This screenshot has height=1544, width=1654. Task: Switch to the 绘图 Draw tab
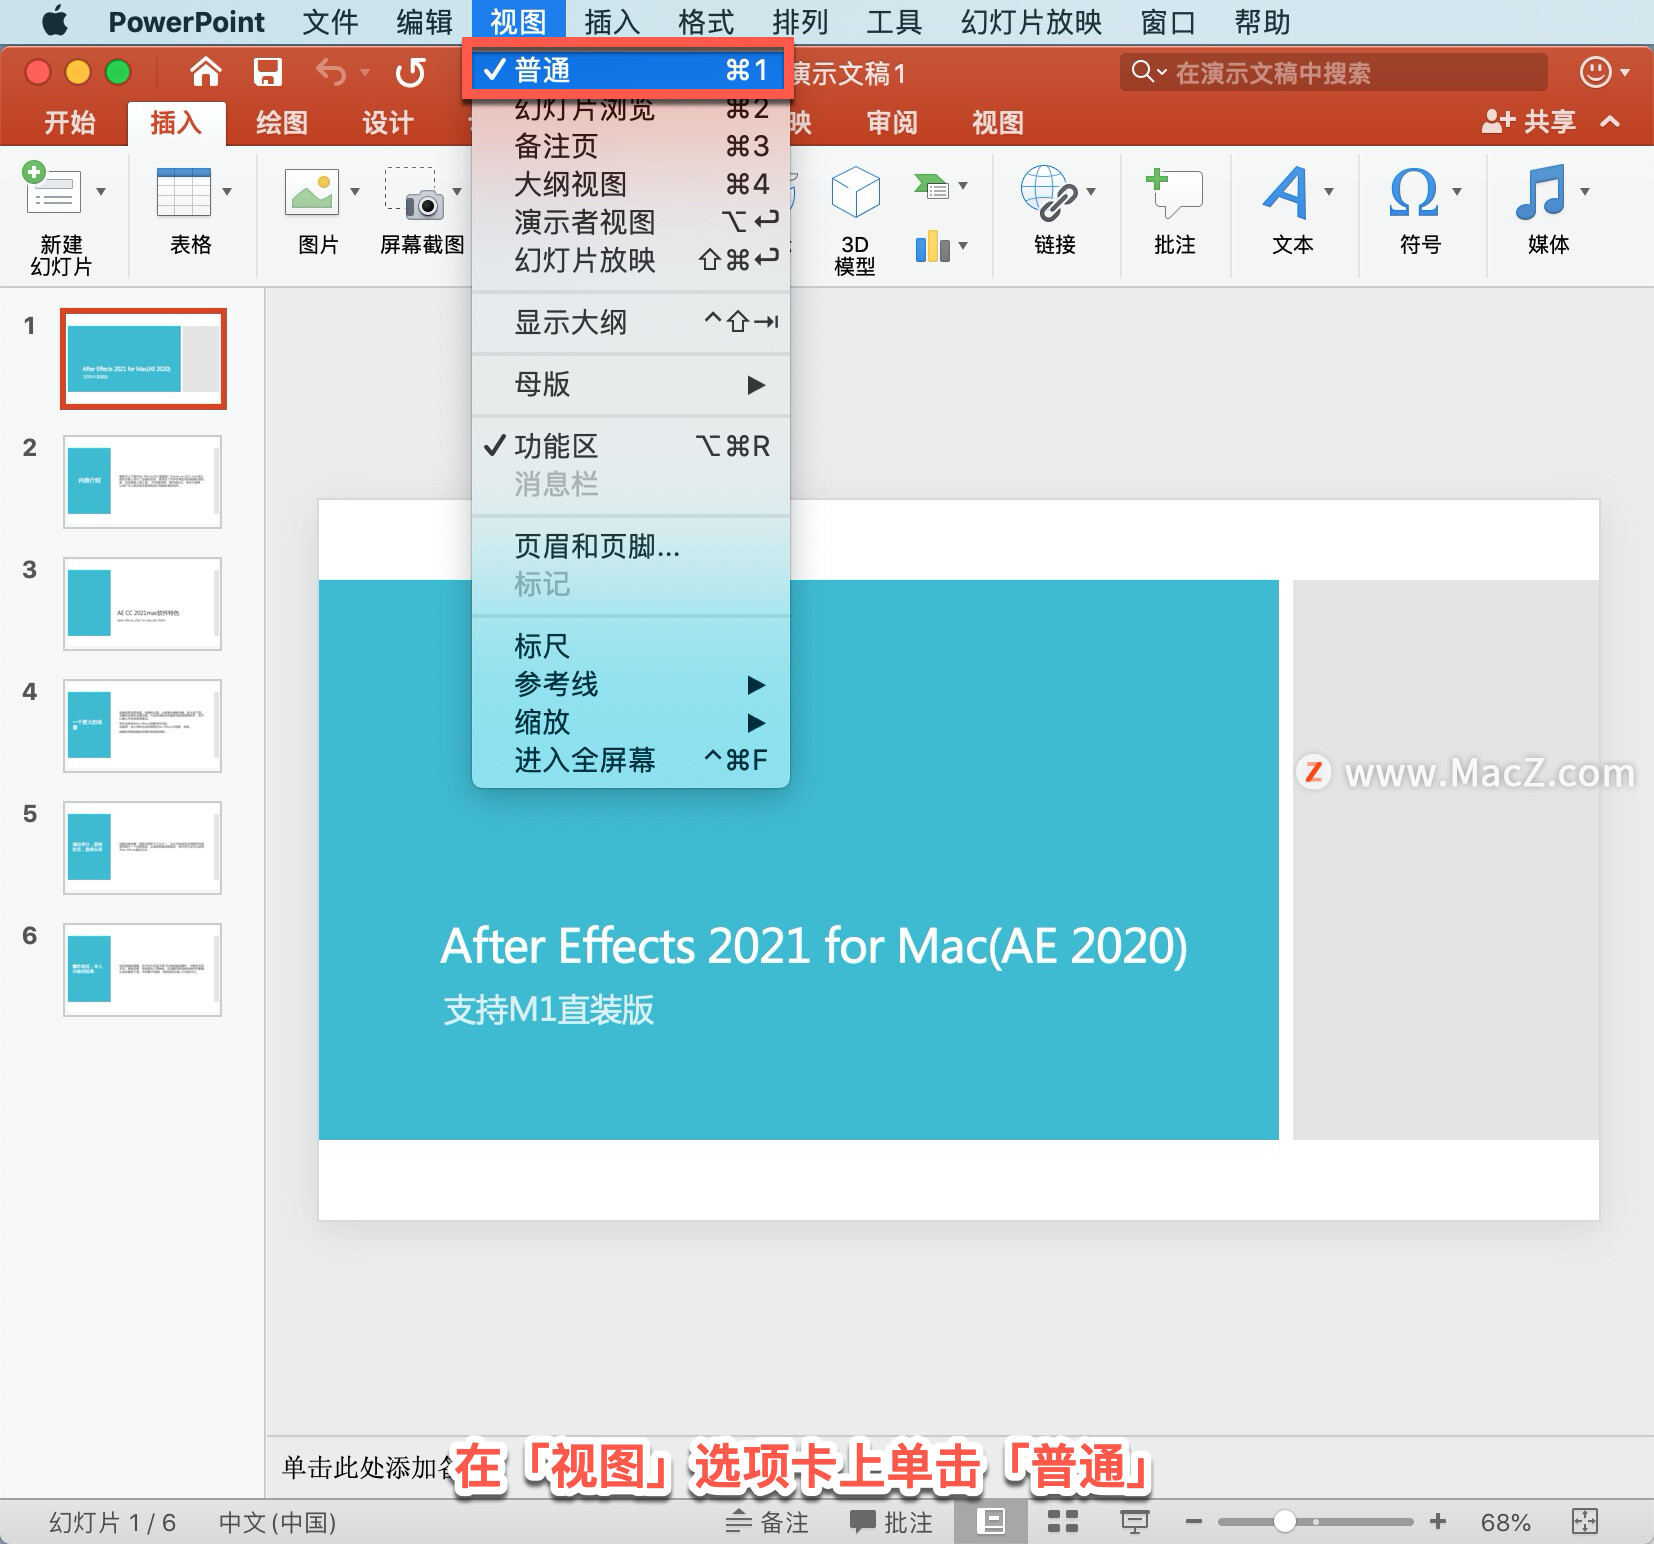(282, 122)
